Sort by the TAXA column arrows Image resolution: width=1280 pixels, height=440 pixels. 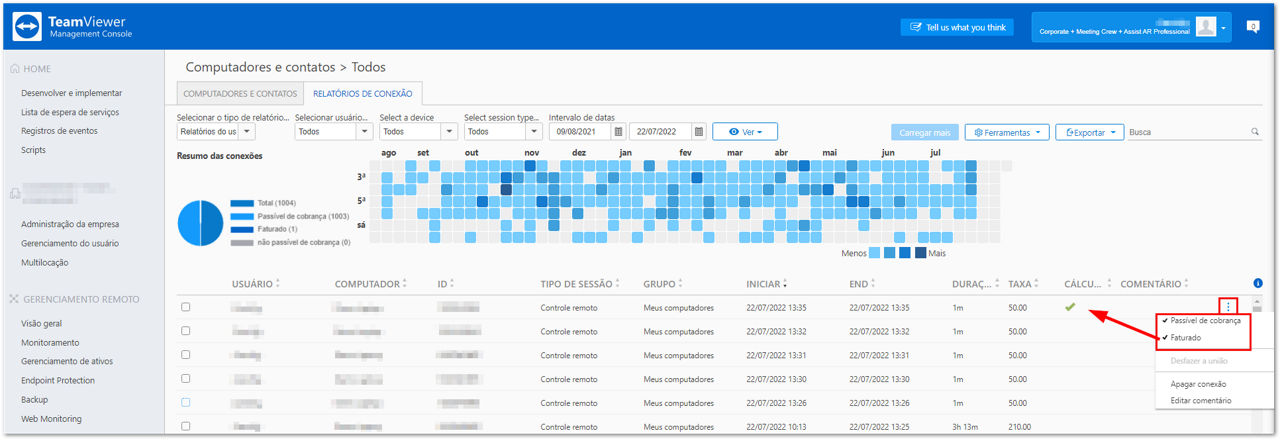point(1038,284)
